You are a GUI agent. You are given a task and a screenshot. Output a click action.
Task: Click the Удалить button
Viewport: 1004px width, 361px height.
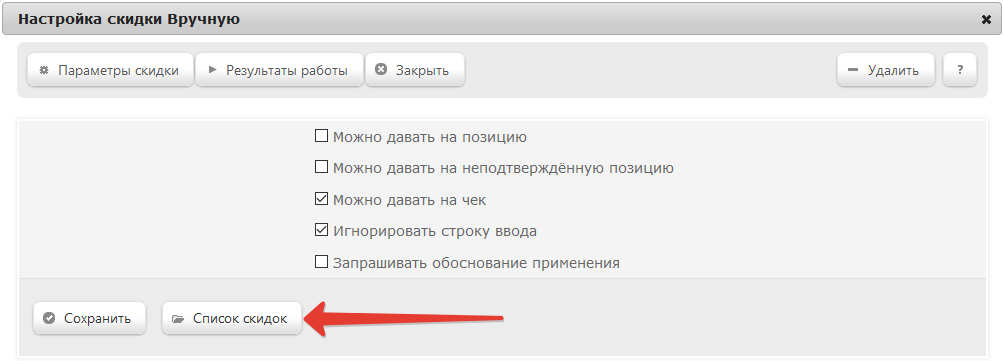[x=886, y=70]
